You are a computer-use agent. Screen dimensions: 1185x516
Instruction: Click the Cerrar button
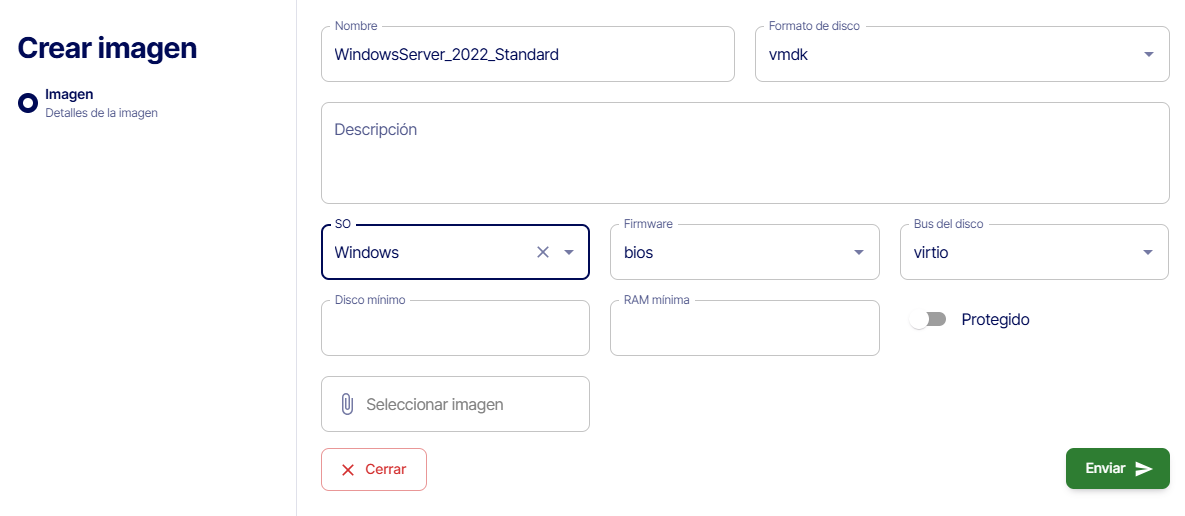point(374,470)
